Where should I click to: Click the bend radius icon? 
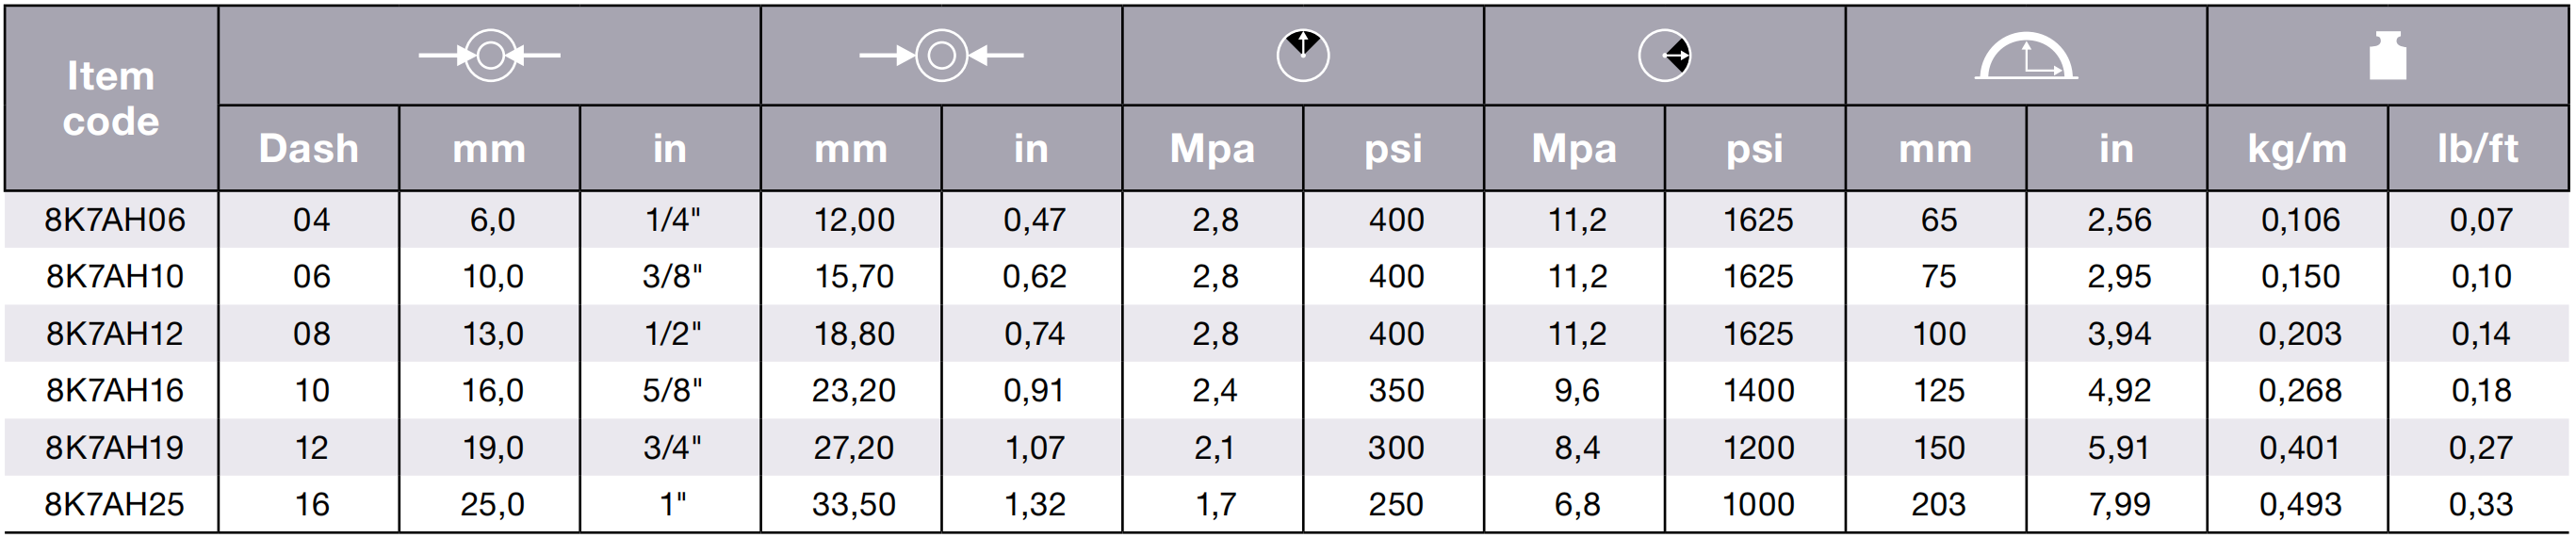point(2026,56)
